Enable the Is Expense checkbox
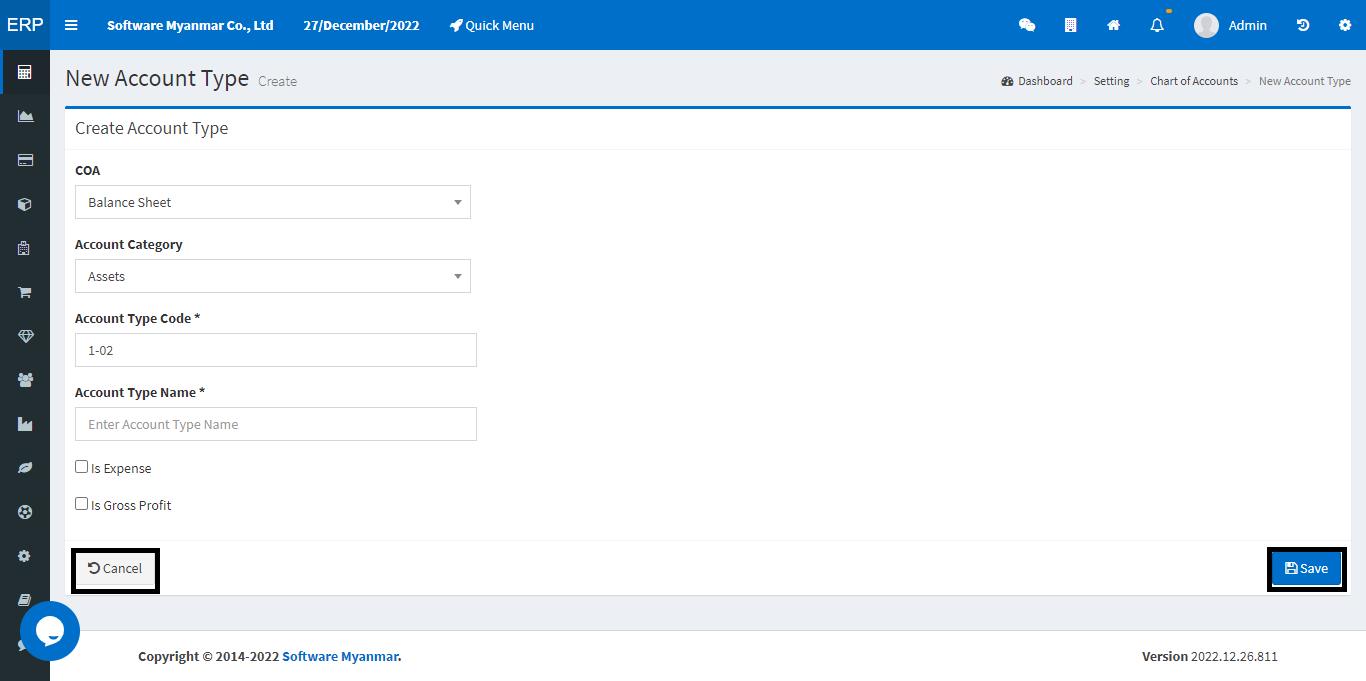Viewport: 1366px width, 681px height. pos(82,467)
